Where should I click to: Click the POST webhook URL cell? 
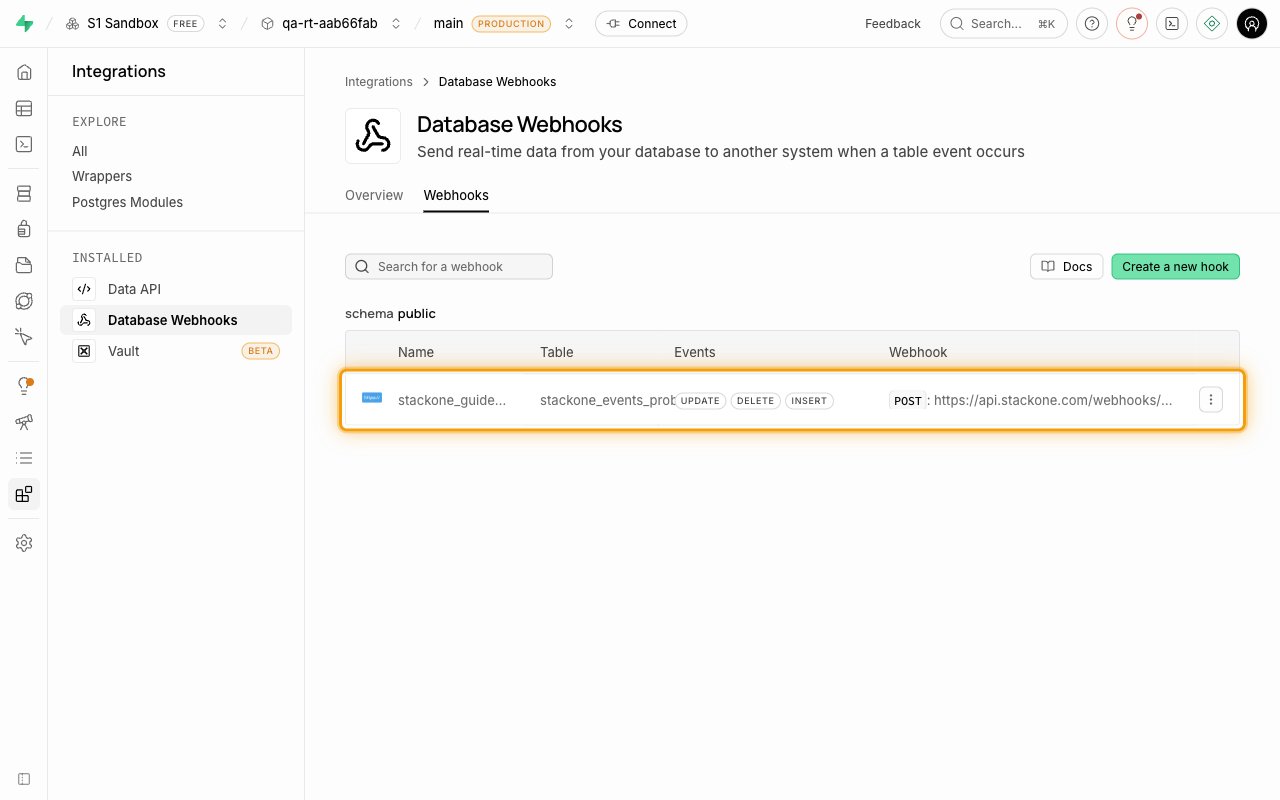point(1031,400)
